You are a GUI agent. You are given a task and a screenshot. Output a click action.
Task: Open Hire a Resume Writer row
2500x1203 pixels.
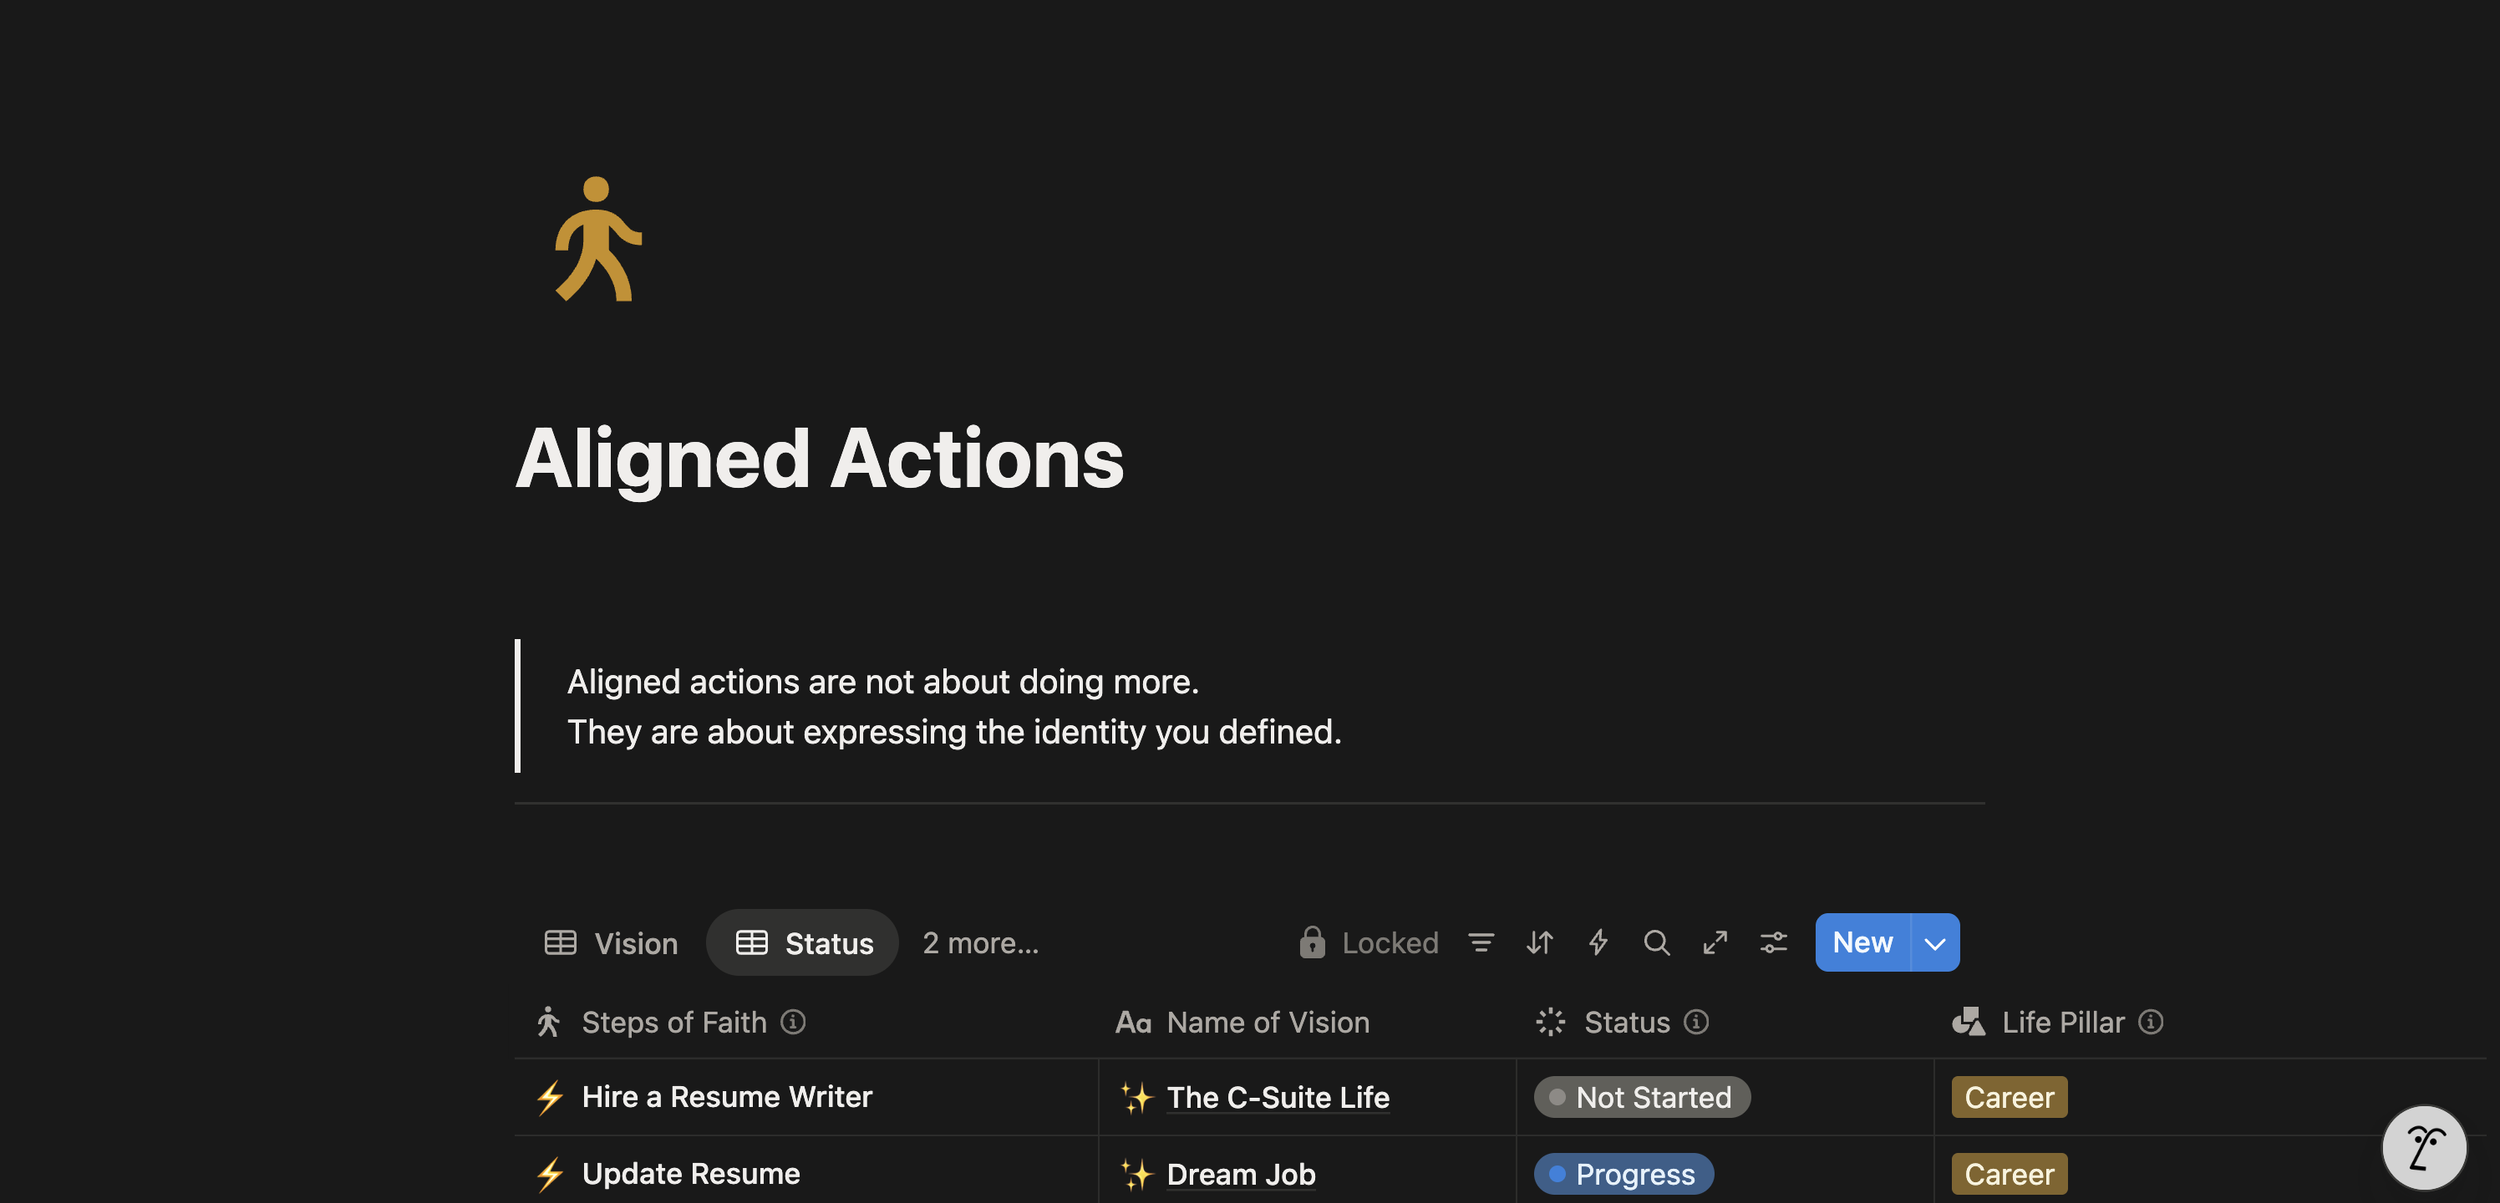(x=726, y=1097)
